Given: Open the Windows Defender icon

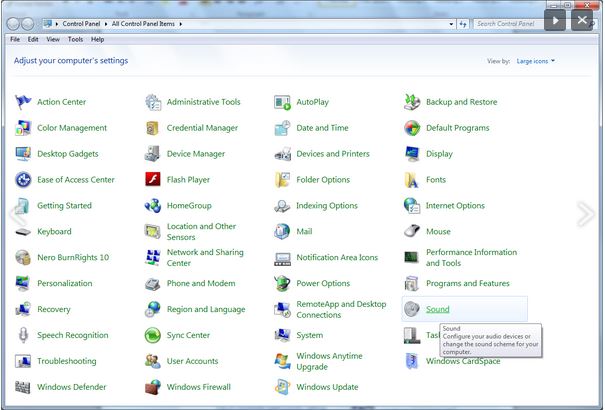Looking at the screenshot, I should [23, 387].
